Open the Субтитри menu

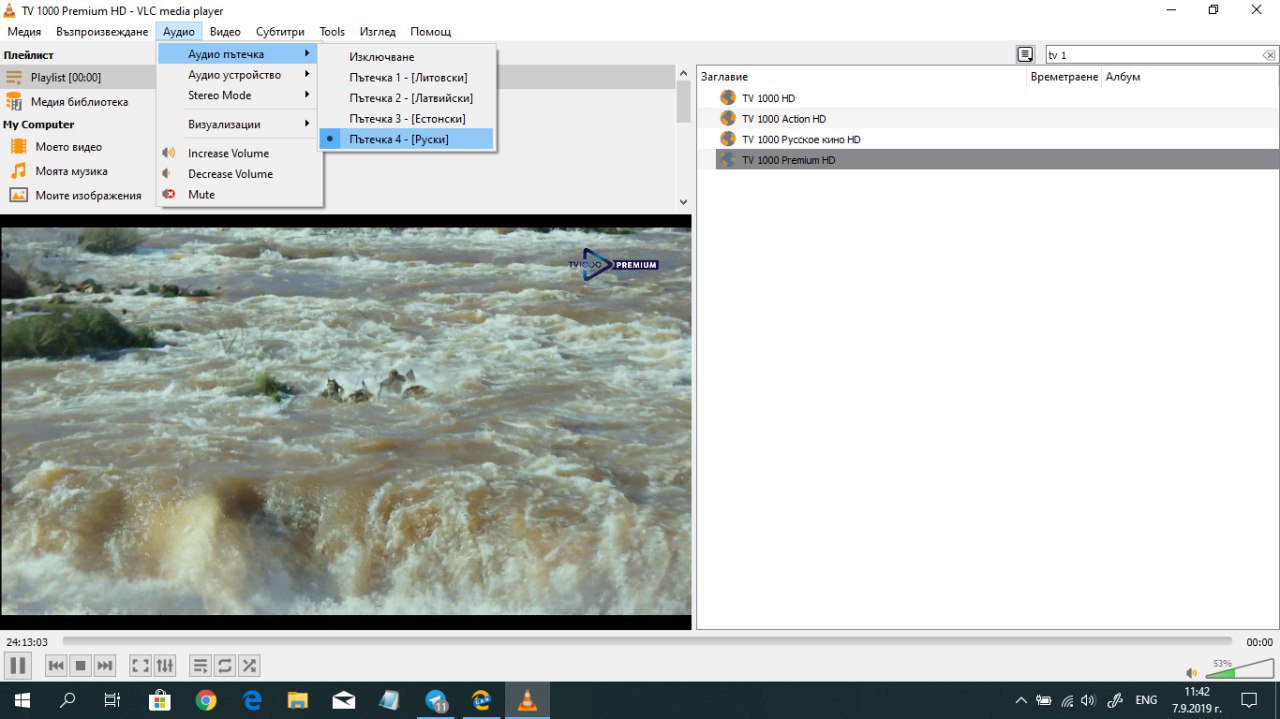pyautogui.click(x=280, y=32)
